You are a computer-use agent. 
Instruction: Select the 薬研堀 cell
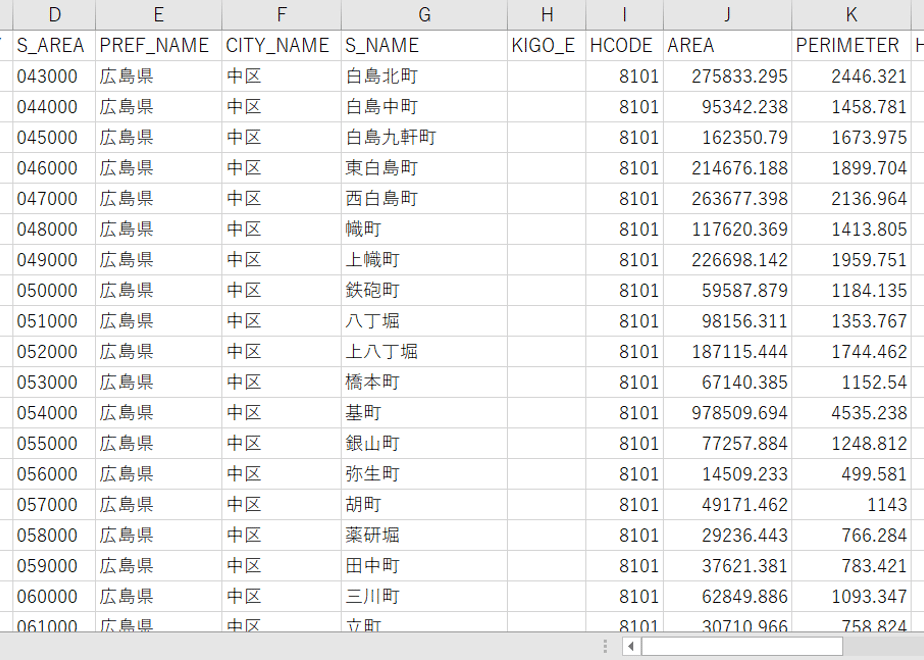point(424,536)
